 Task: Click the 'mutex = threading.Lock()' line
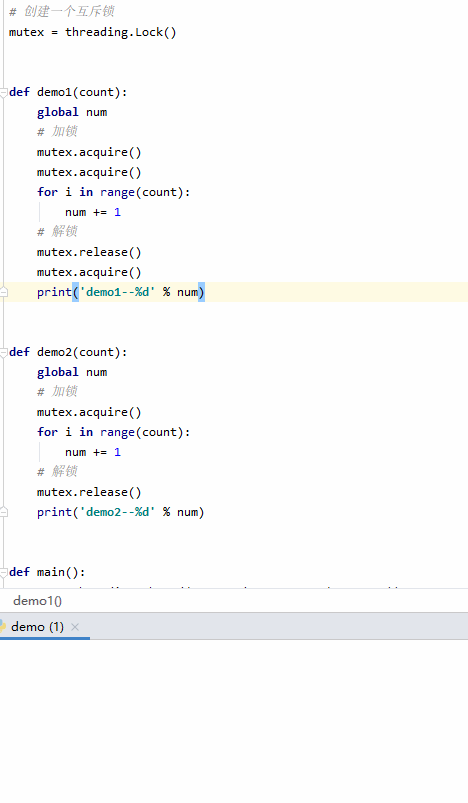tap(93, 32)
